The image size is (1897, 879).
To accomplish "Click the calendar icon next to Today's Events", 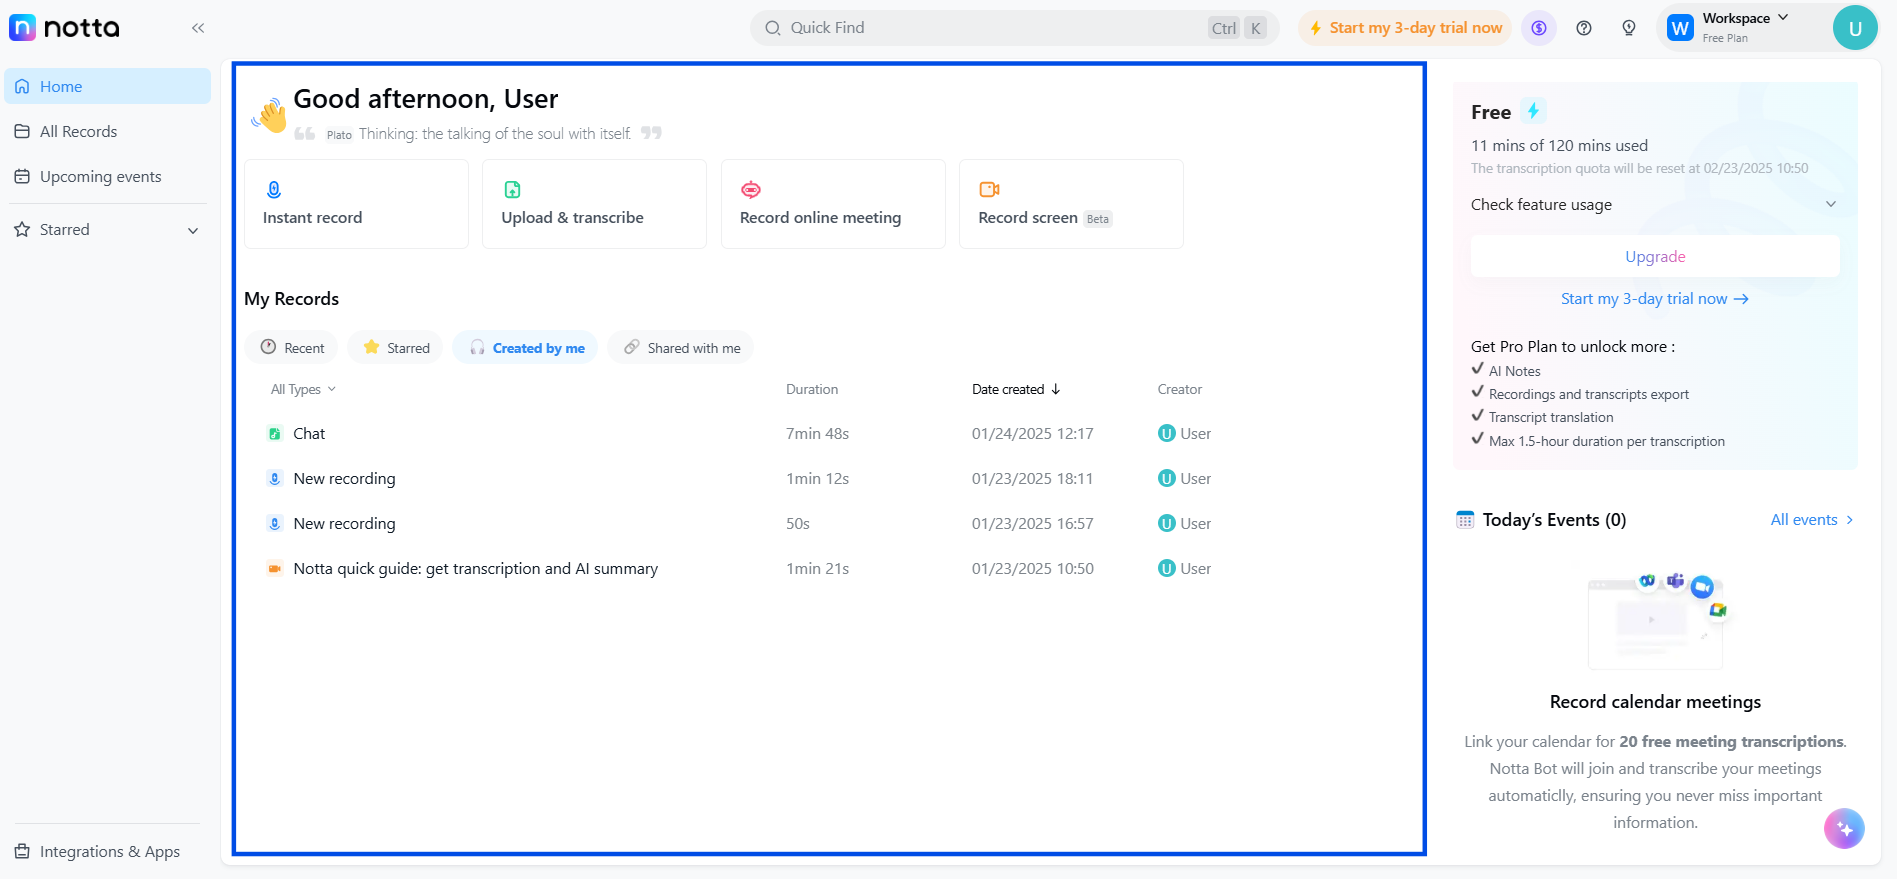I will pos(1465,520).
